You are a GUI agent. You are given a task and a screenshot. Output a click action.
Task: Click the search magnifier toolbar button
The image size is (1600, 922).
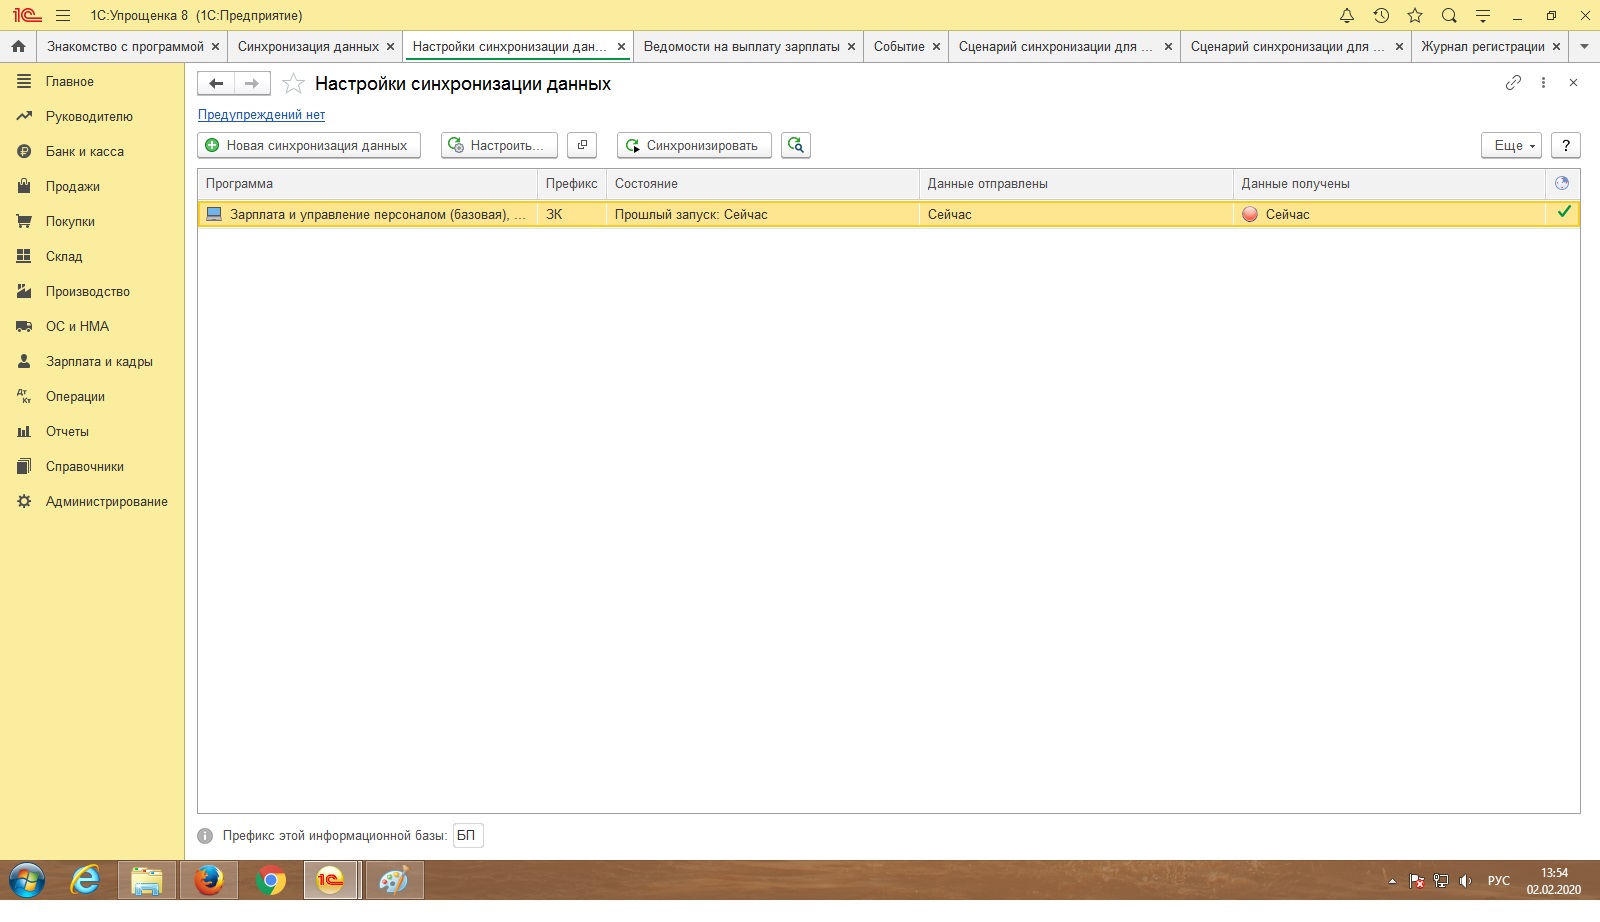pyautogui.click(x=796, y=145)
